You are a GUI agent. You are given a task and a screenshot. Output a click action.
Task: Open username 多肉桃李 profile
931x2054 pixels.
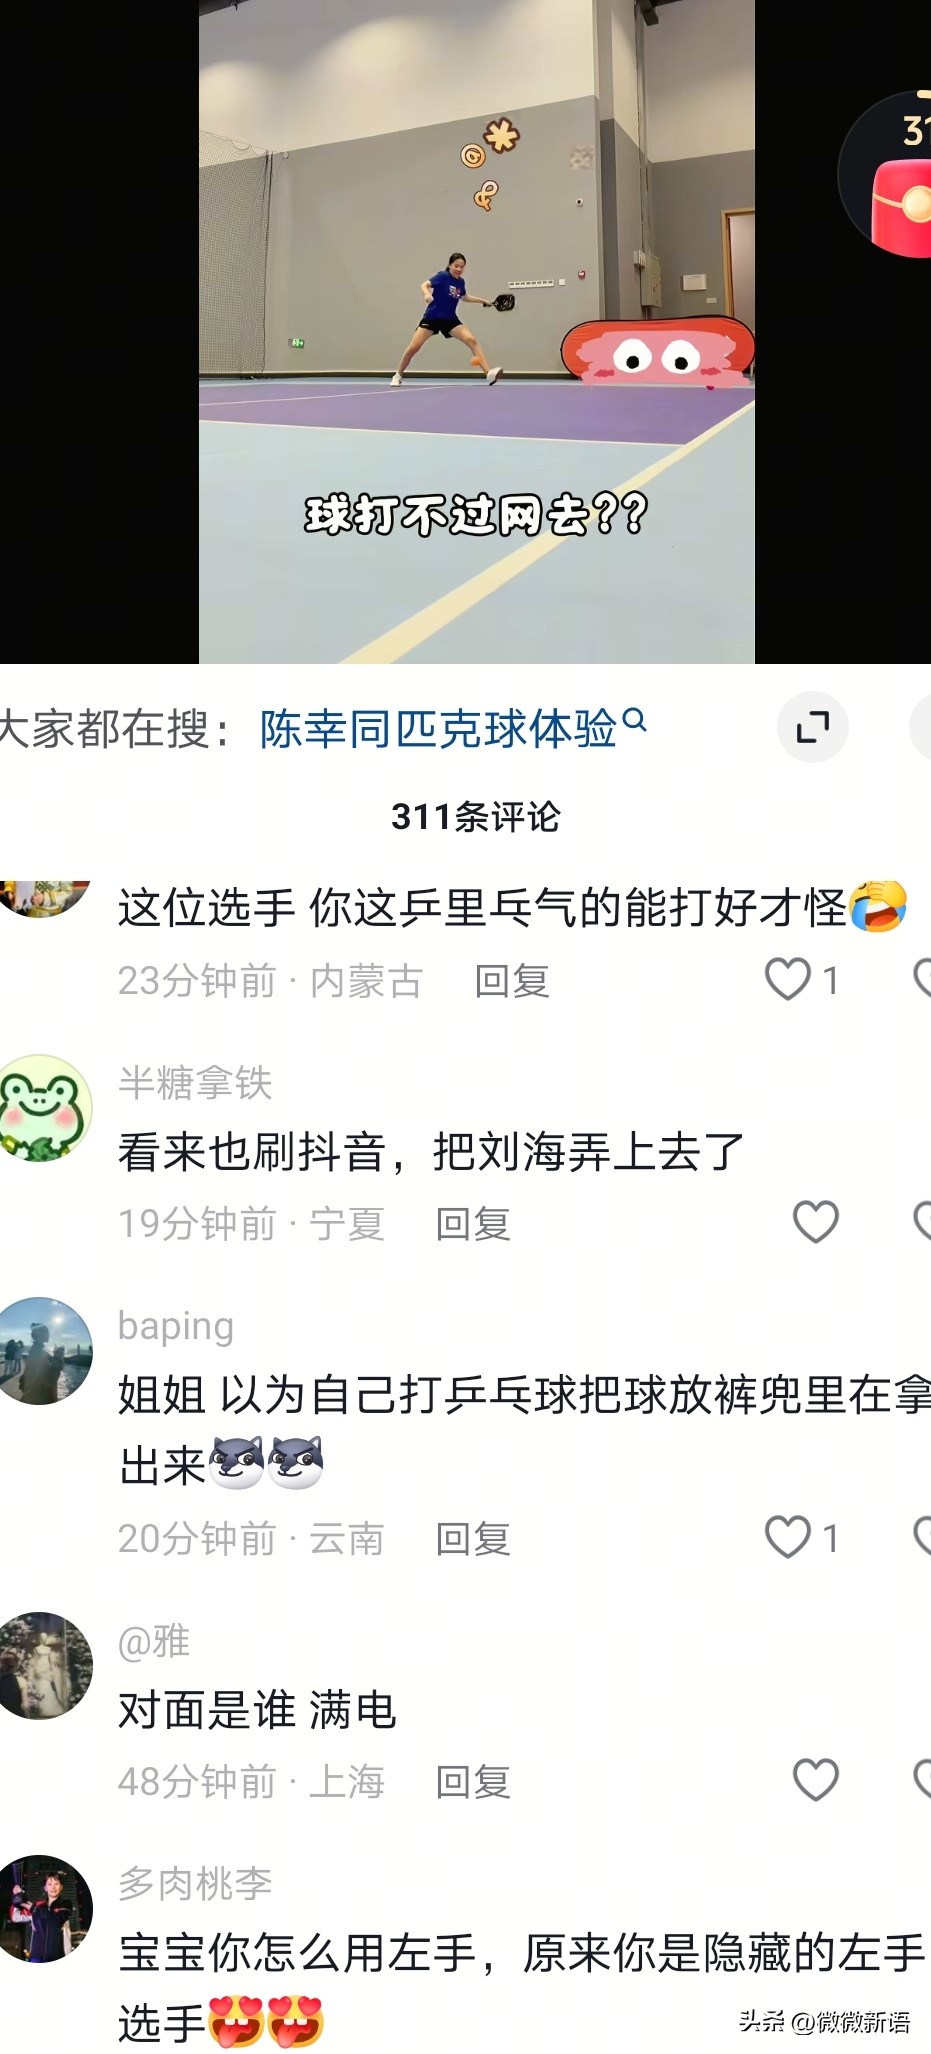[x=195, y=1884]
